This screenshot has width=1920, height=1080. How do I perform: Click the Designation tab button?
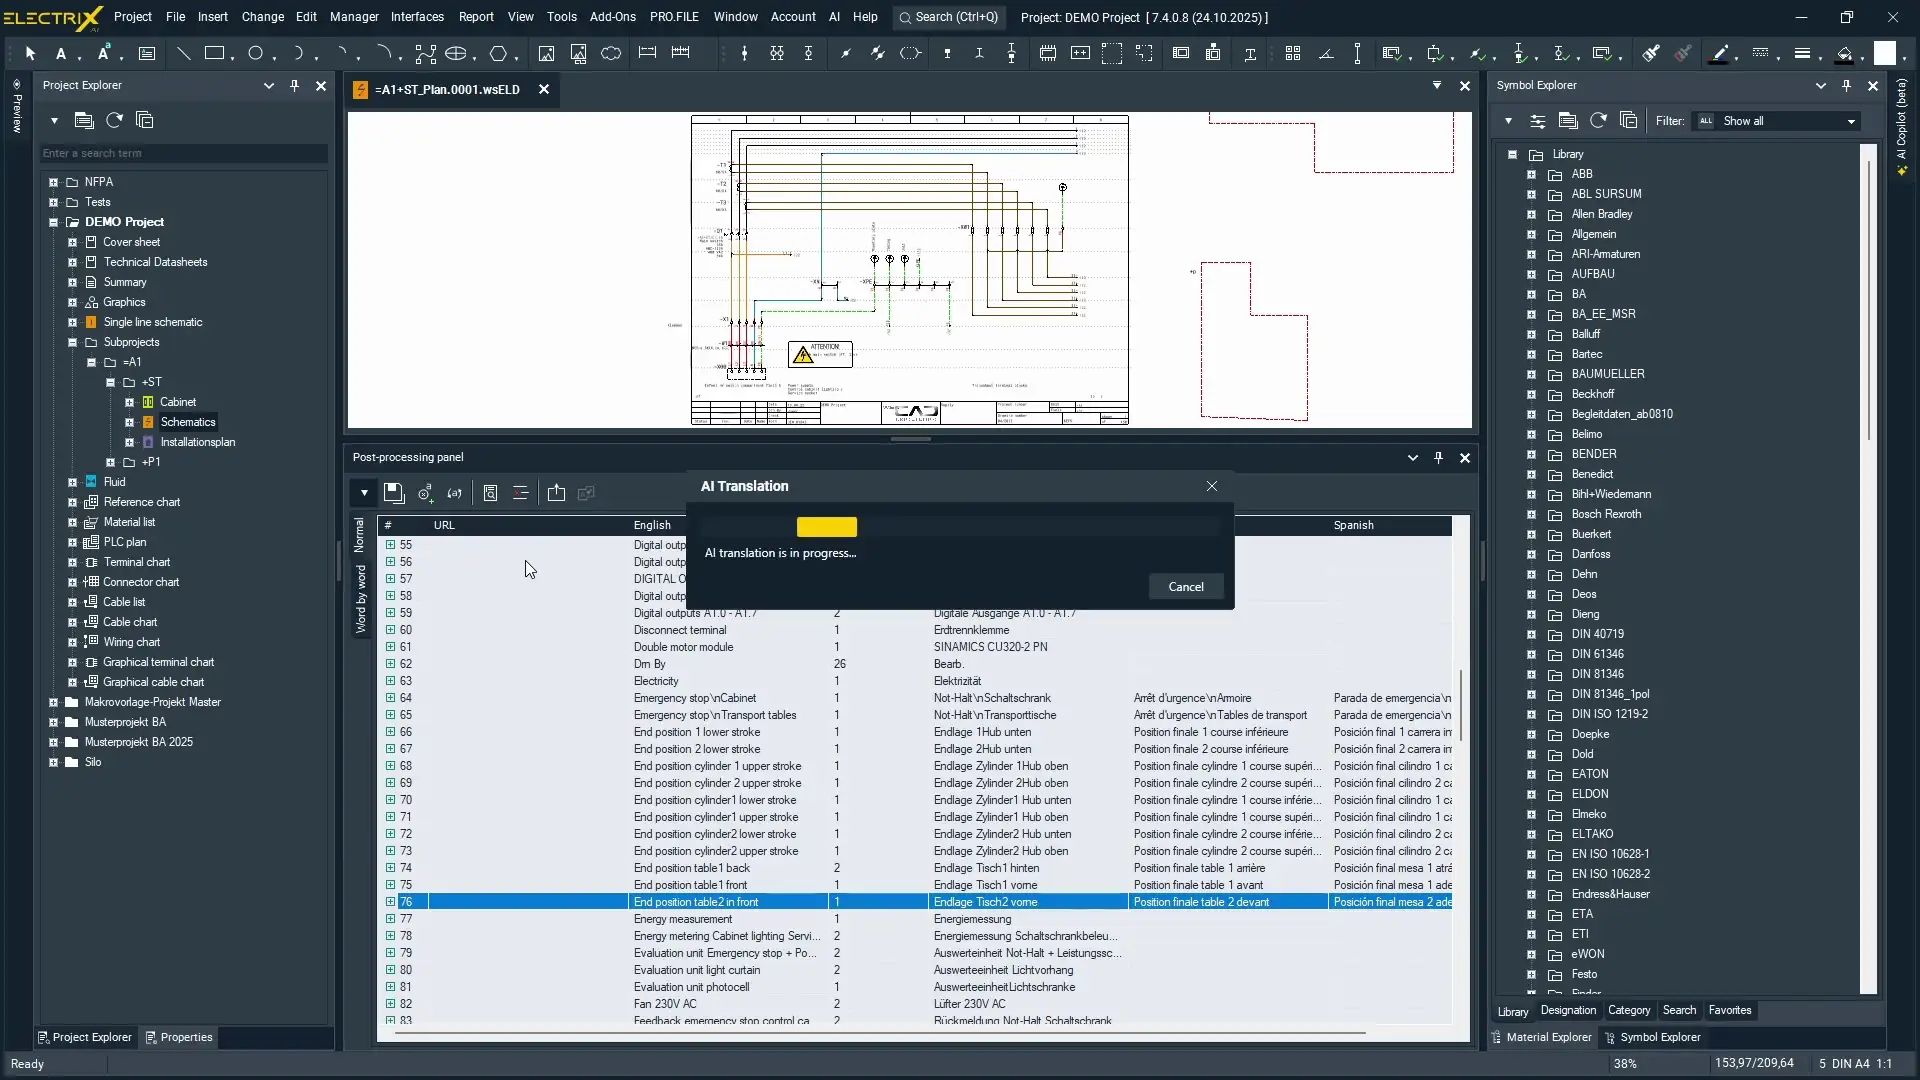coord(1567,1010)
